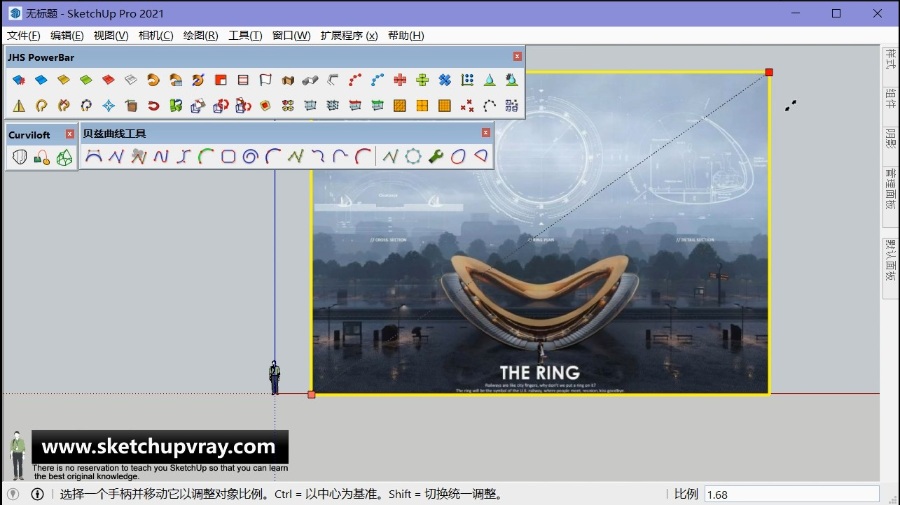Click the white plane icon in JHS PowerBar

131,80
